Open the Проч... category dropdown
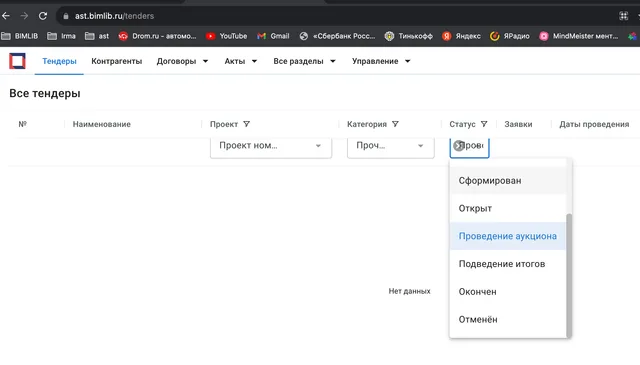Viewport: 640px width, 365px height. click(391, 147)
